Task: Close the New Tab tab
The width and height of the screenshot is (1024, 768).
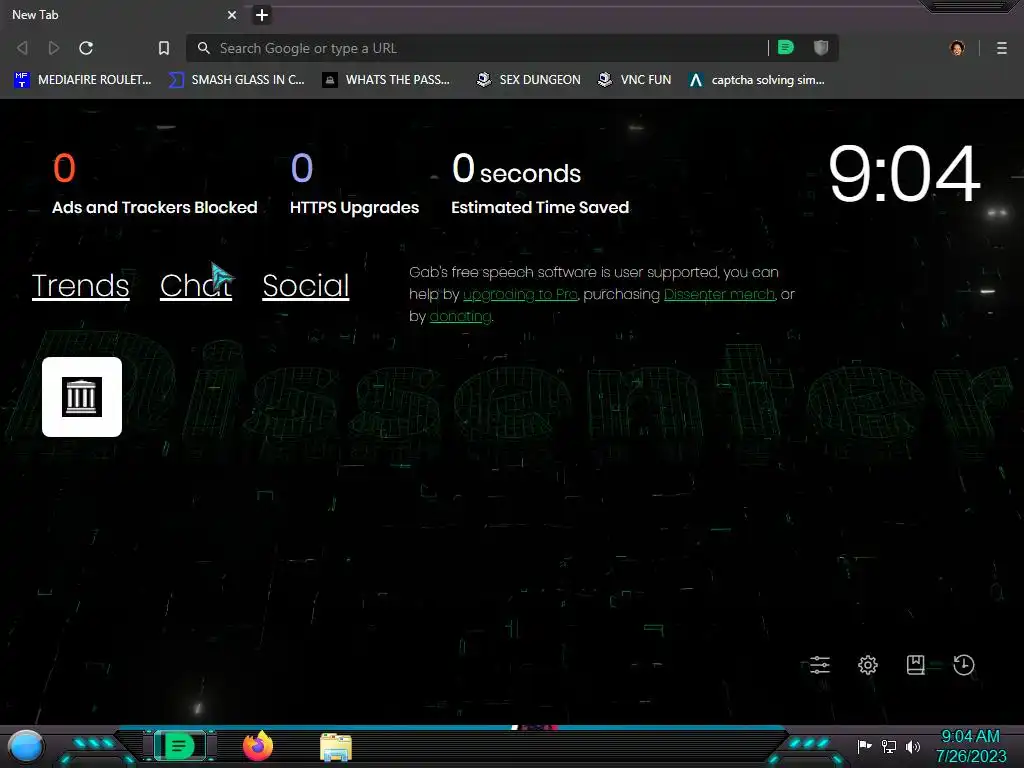Action: [232, 15]
